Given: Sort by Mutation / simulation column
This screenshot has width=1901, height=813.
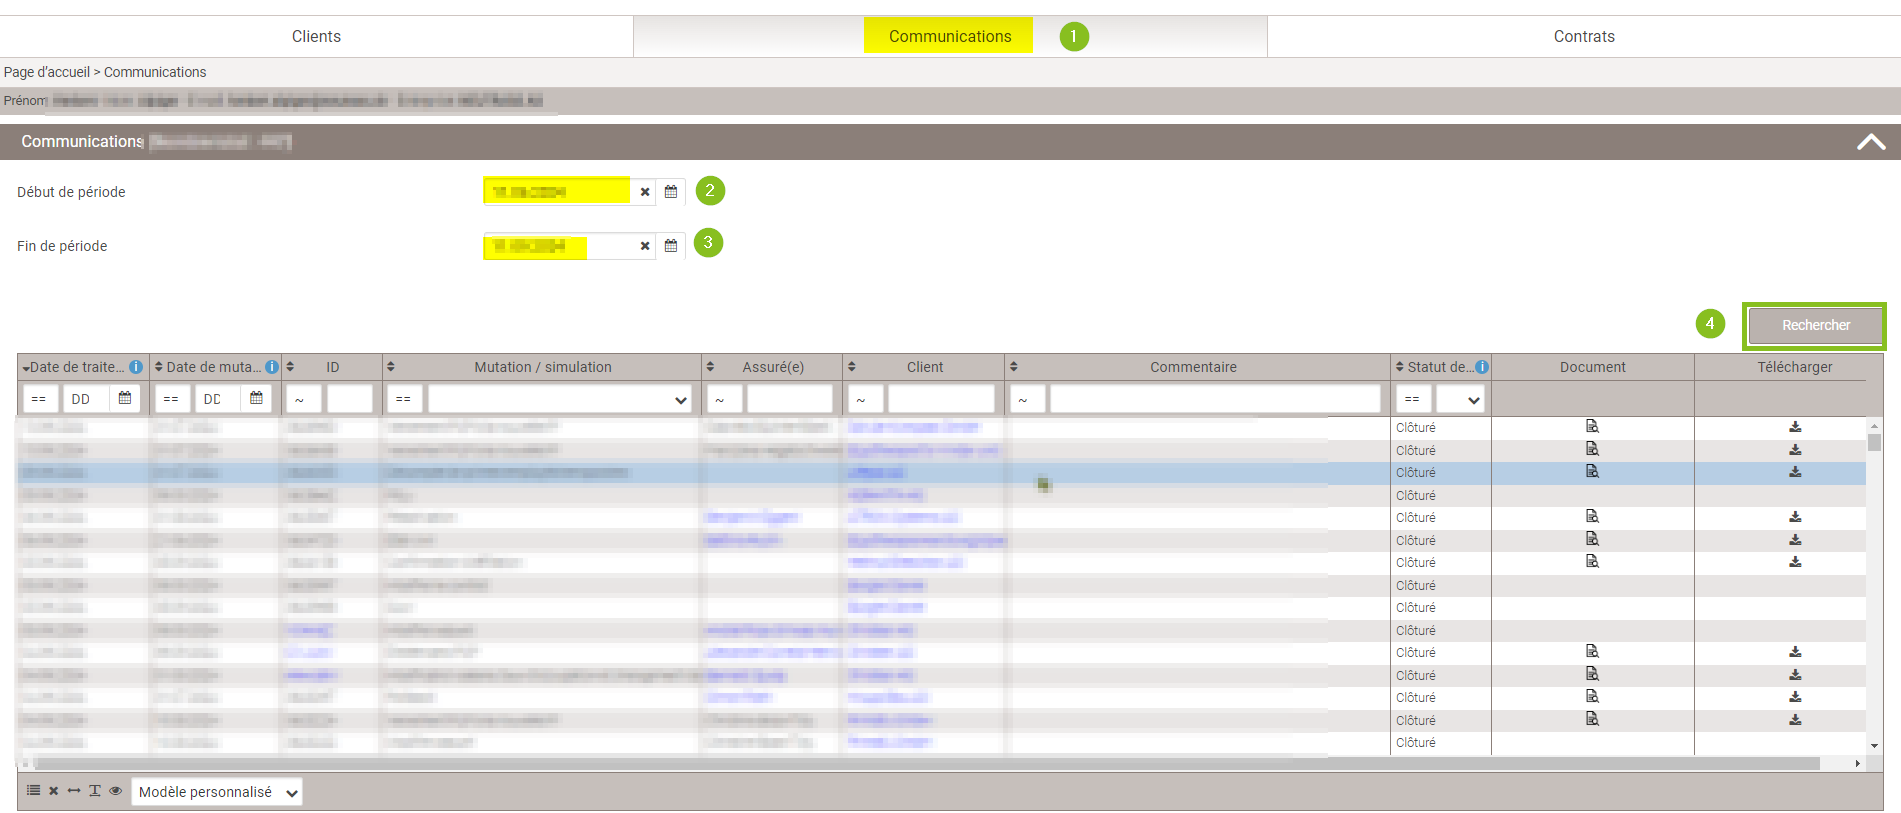Looking at the screenshot, I should [x=542, y=367].
